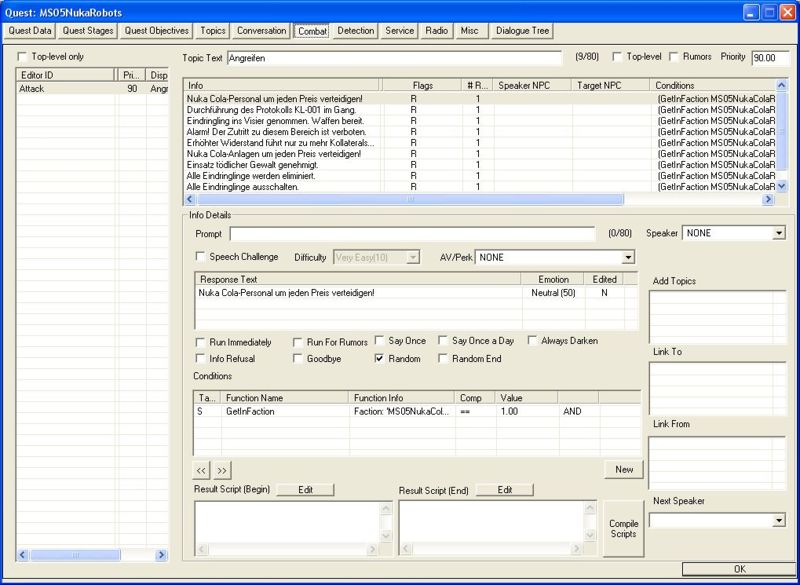
Task: Edit the Result Script (Begin)
Action: tap(305, 490)
